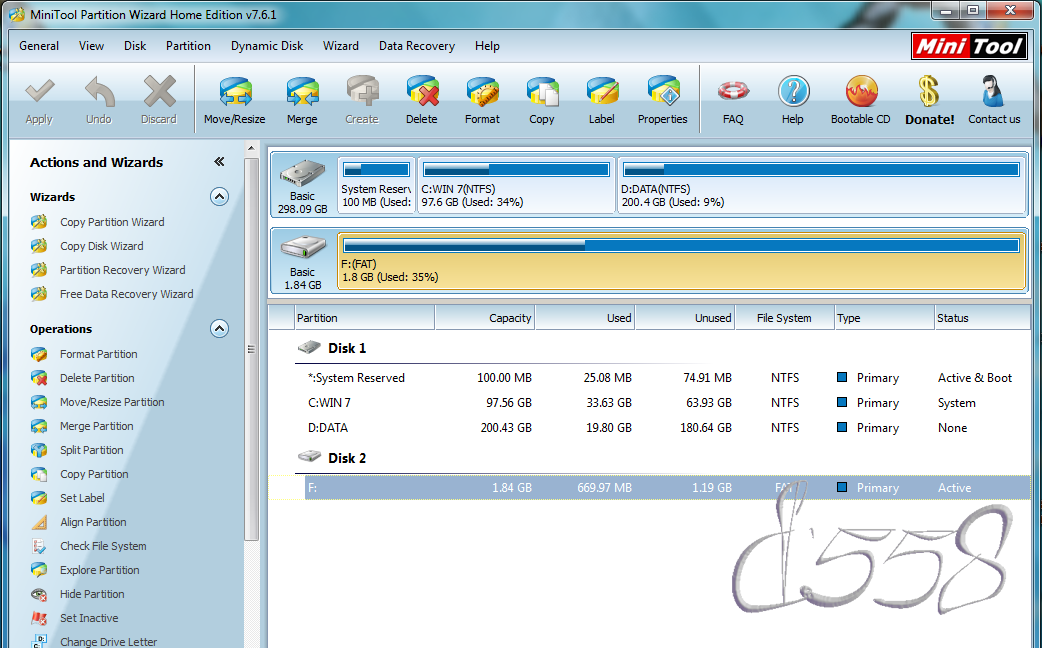1042x648 pixels.
Task: Click the sidebar scroll up arrow
Action: click(x=251, y=148)
